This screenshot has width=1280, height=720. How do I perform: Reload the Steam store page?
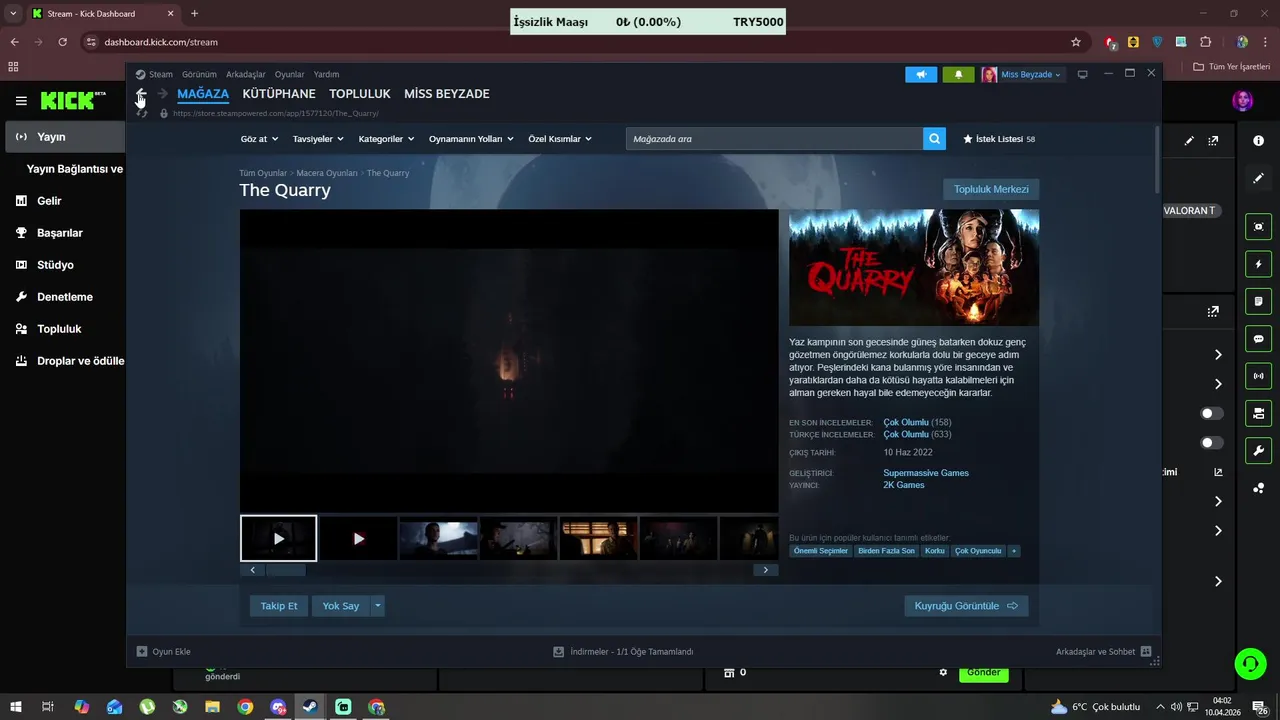coord(141,113)
